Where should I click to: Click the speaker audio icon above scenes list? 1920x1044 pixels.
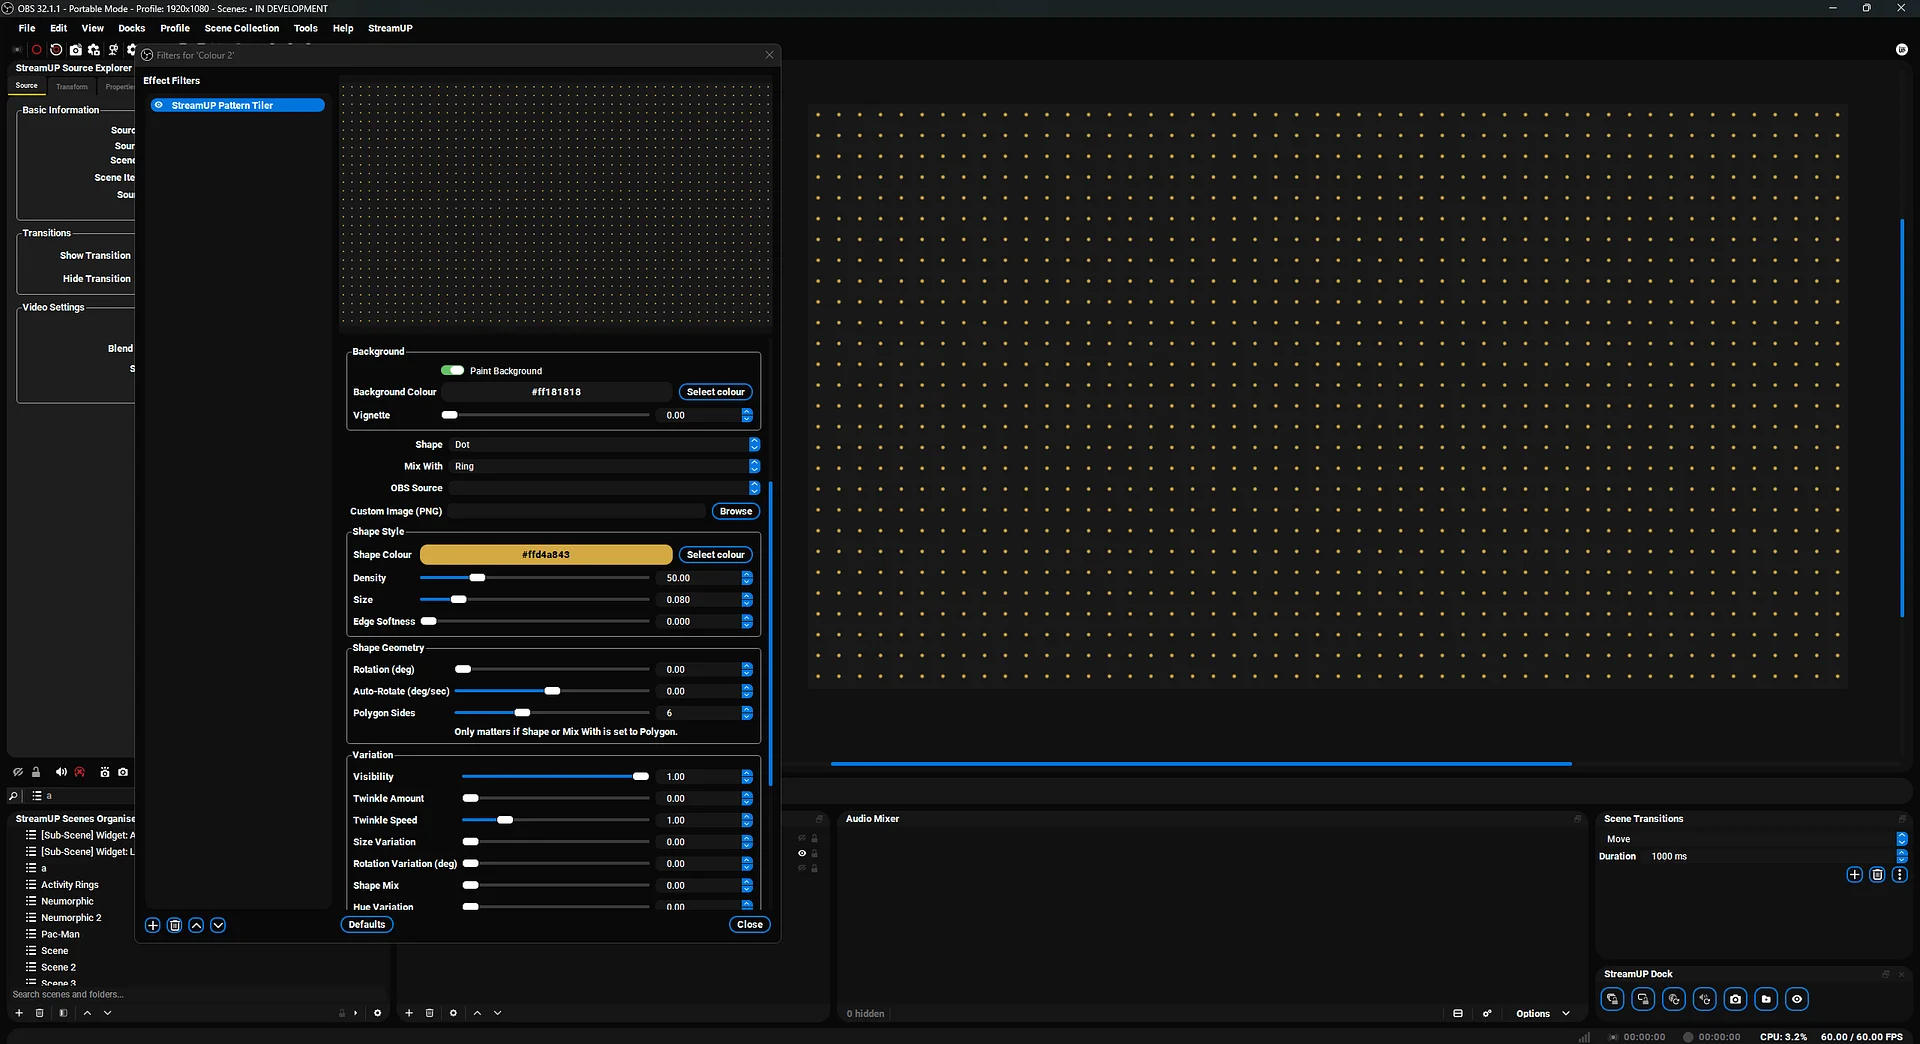click(x=61, y=772)
